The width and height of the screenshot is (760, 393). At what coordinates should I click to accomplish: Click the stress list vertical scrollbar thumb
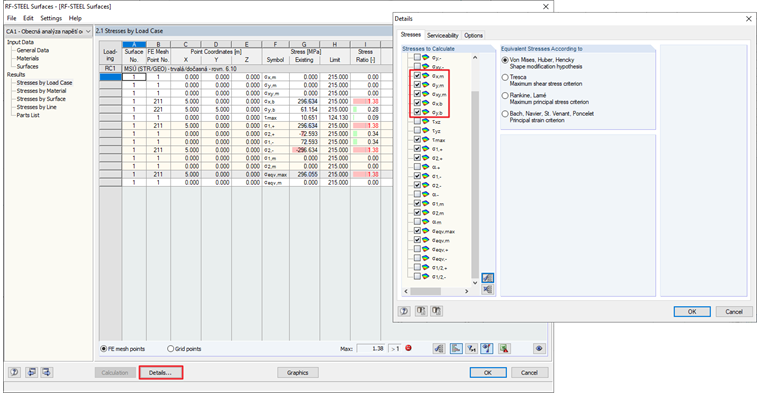[x=475, y=185]
